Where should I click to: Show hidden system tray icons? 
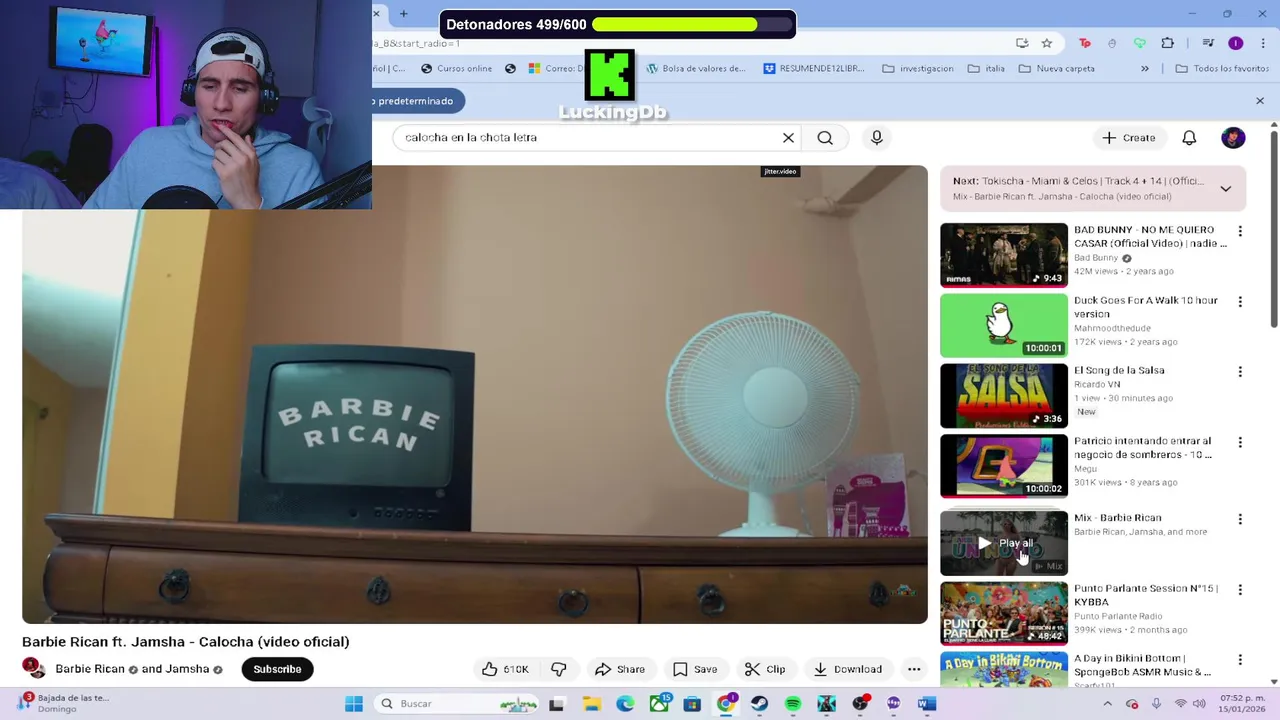coord(1108,704)
